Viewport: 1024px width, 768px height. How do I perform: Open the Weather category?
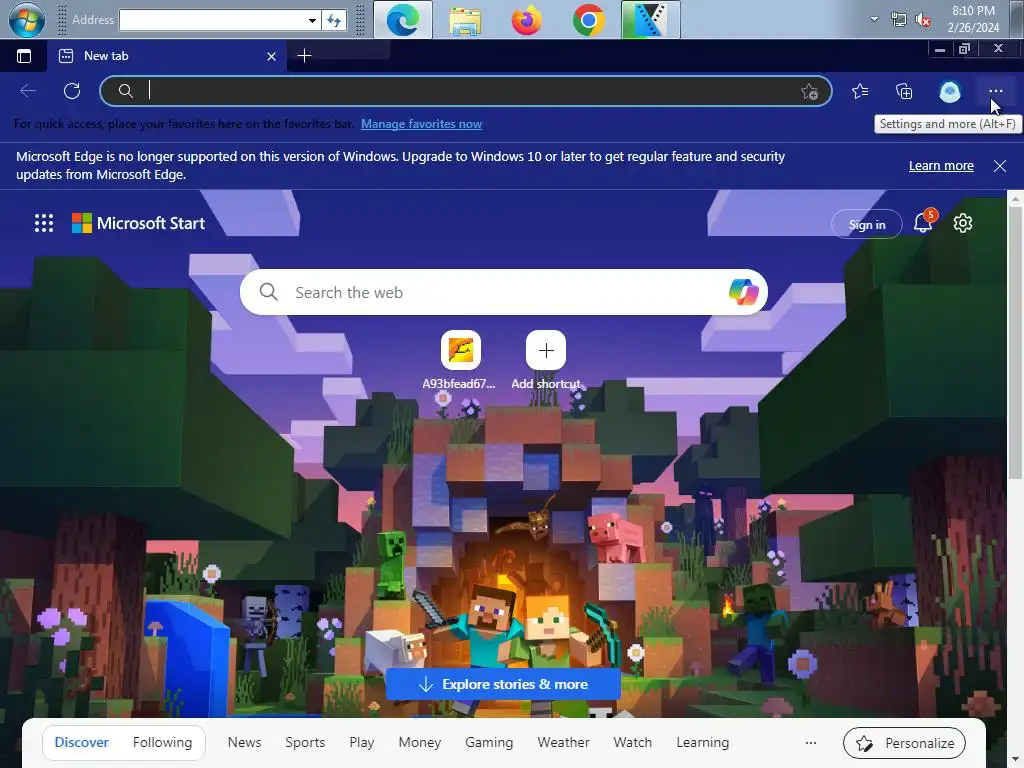tap(563, 743)
